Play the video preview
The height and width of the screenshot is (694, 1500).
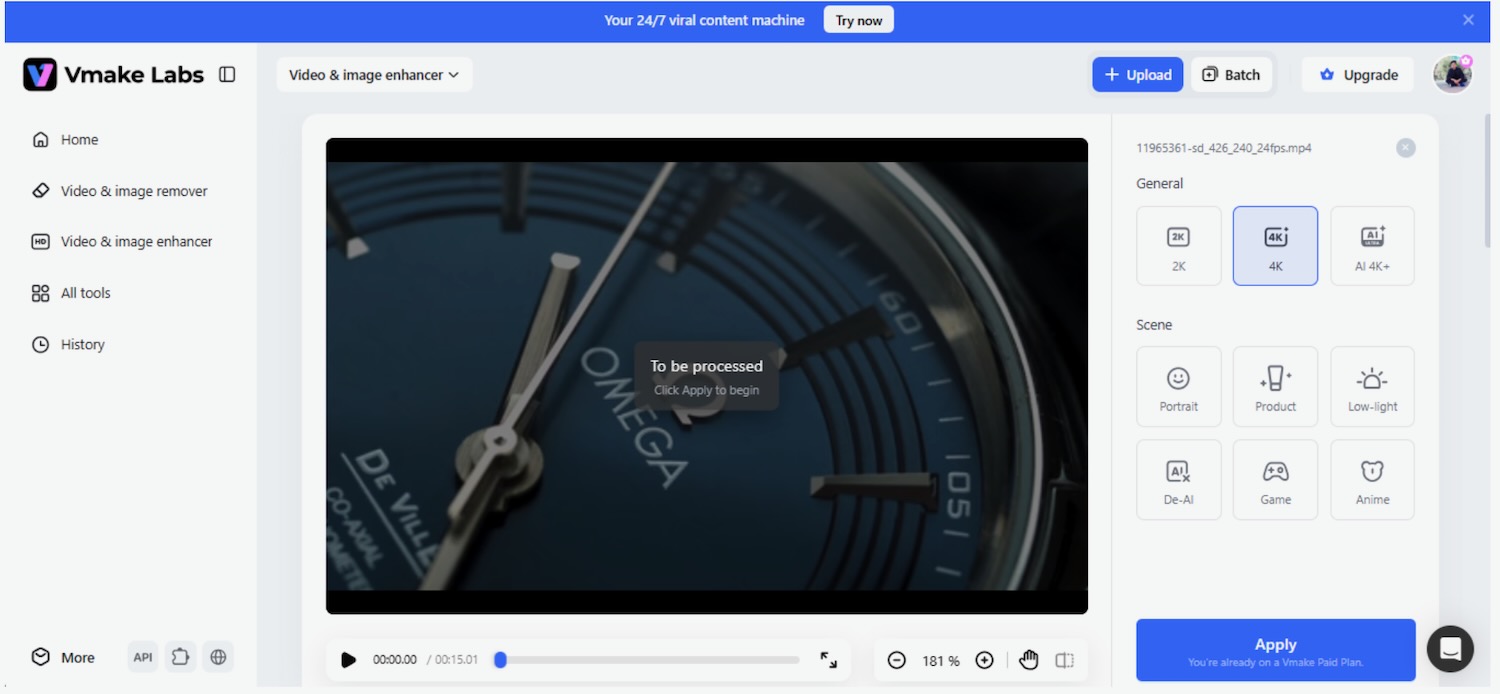(x=348, y=660)
